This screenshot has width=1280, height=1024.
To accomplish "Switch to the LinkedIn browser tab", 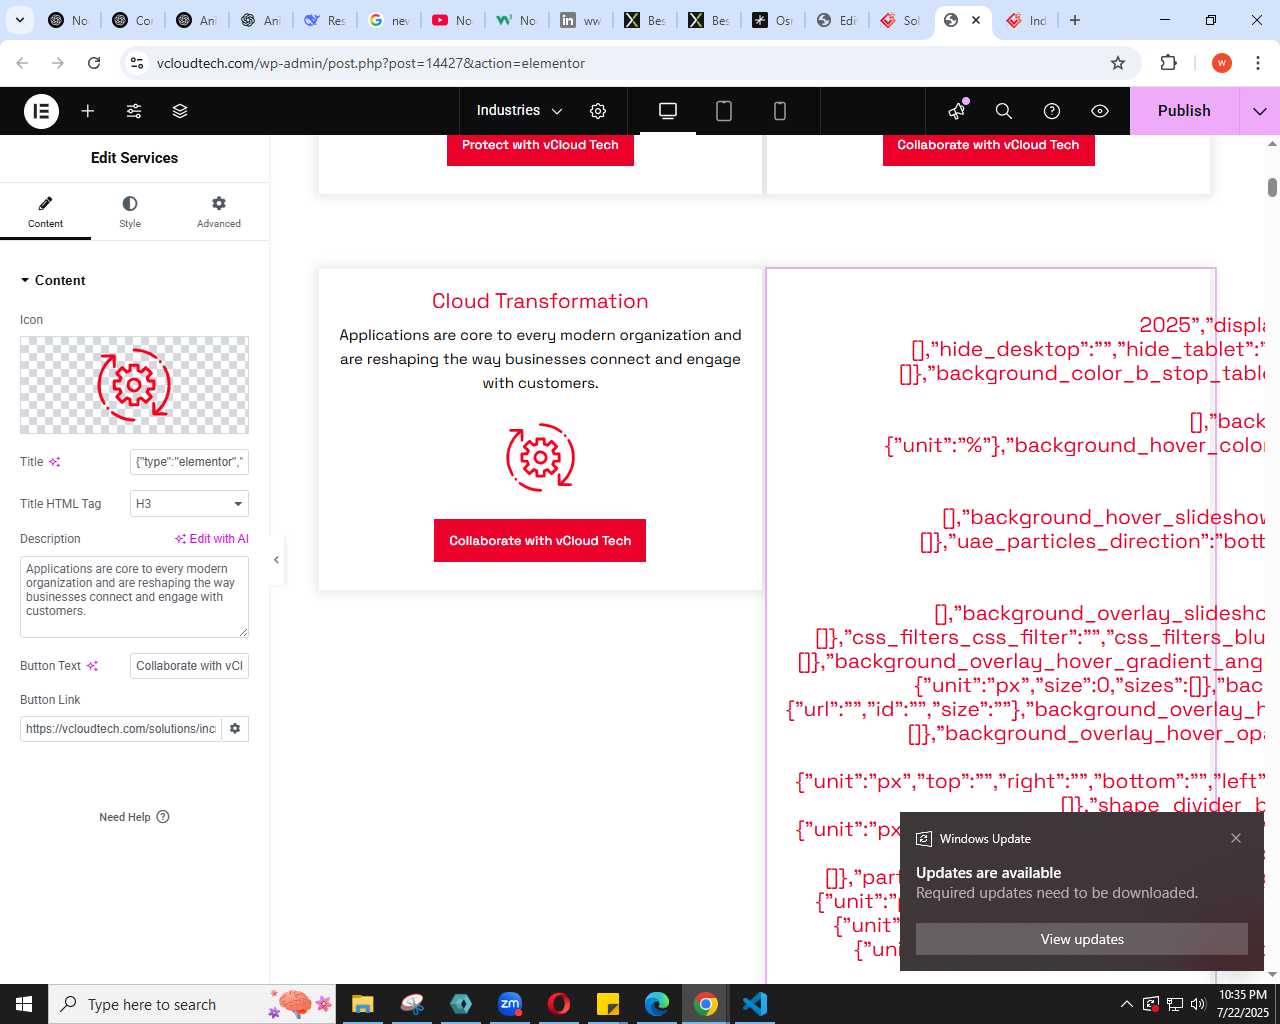I will (x=581, y=20).
